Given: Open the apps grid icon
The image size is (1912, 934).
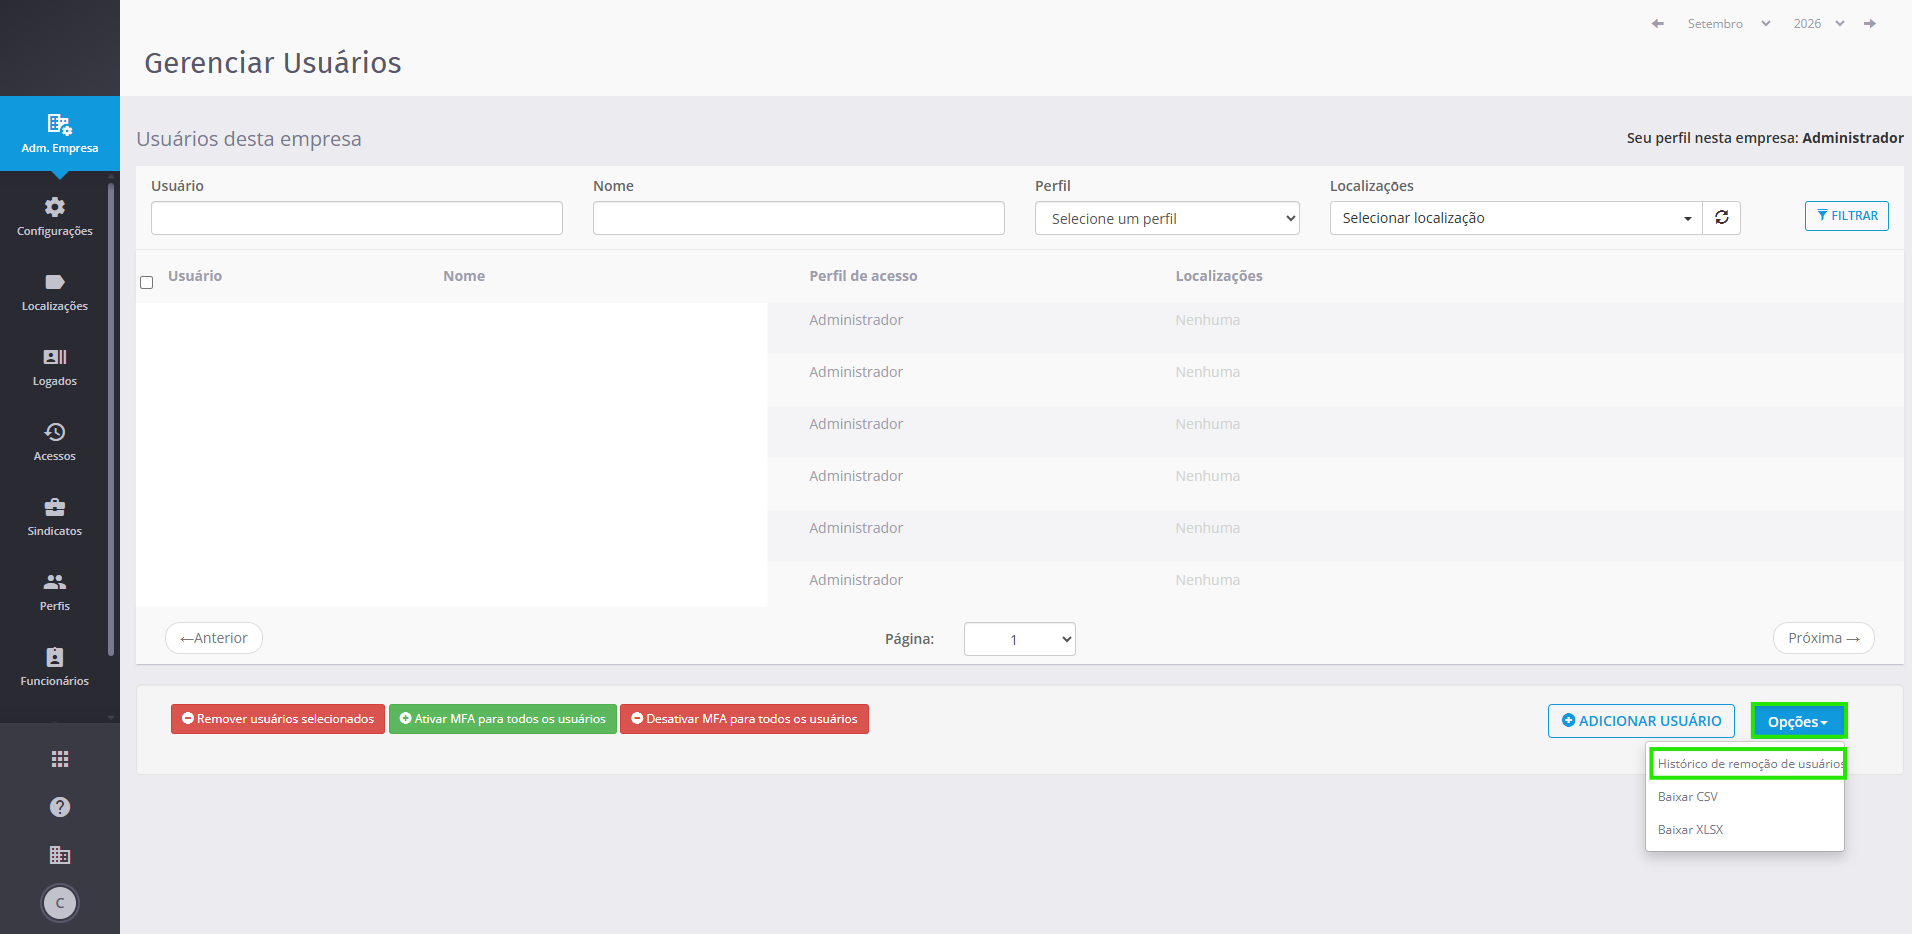Looking at the screenshot, I should (60, 759).
